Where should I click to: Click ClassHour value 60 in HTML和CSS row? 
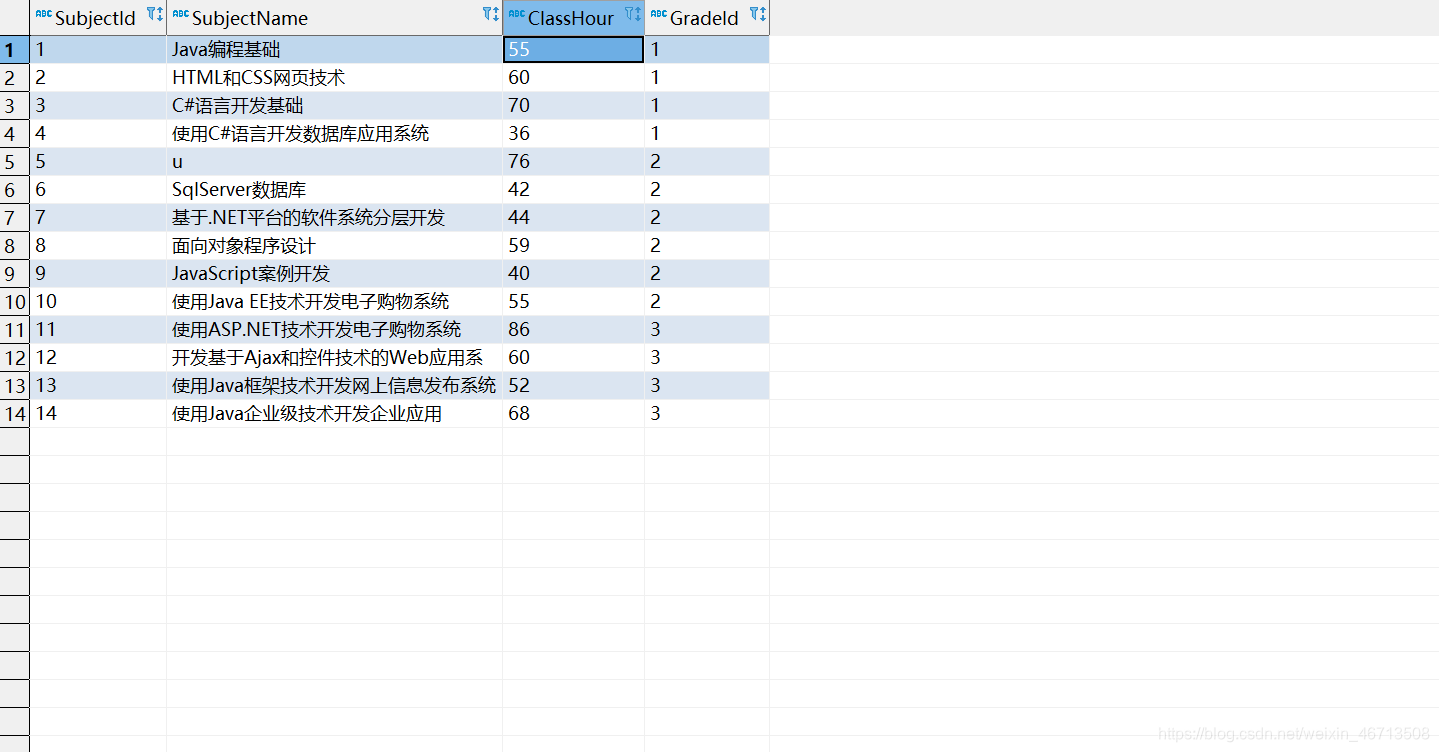tap(573, 77)
